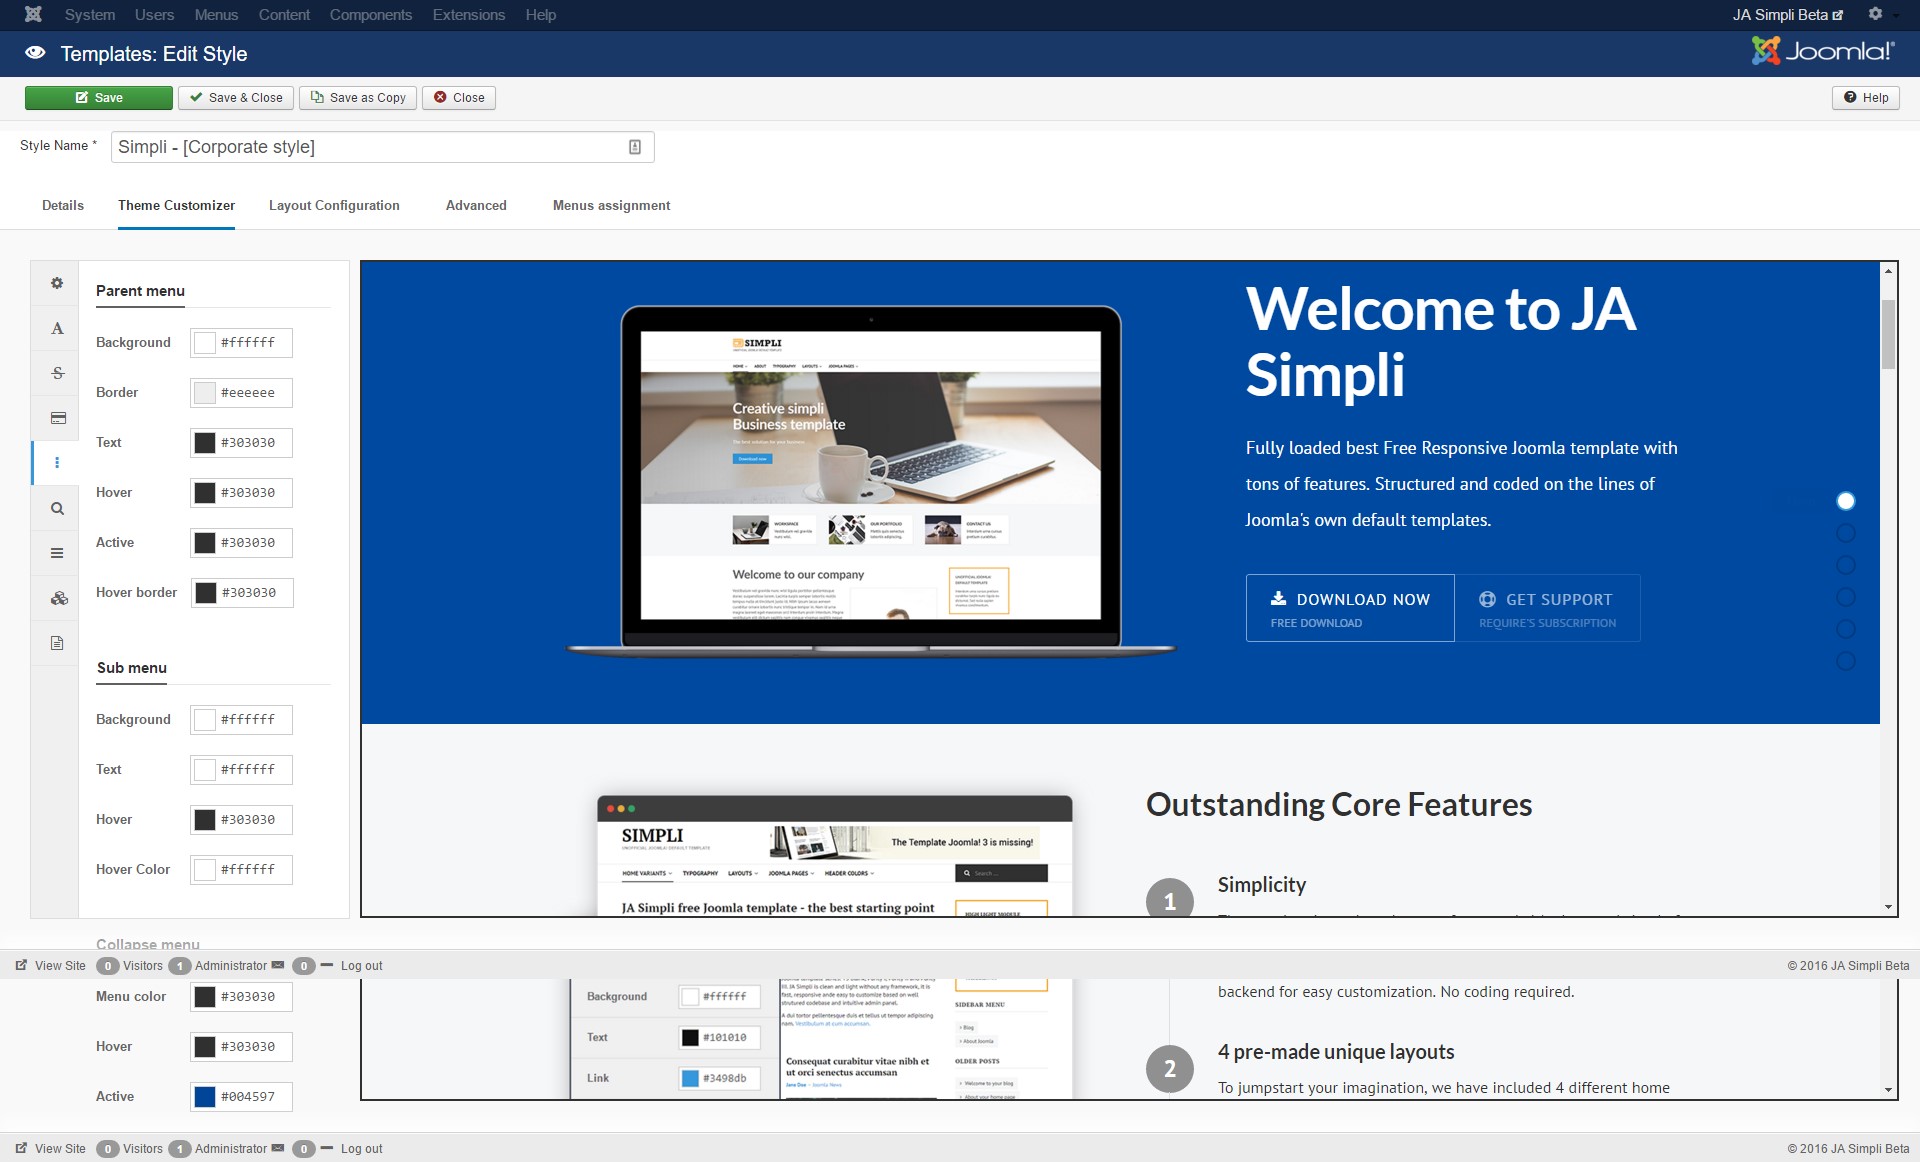
Task: Open the system settings dropdown in top-right corner
Action: pos(1874,14)
